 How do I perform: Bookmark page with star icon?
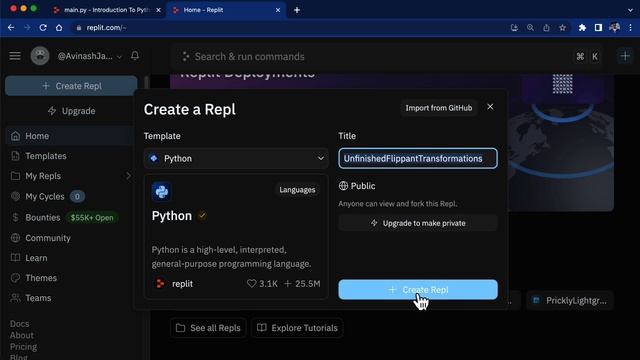point(562,28)
